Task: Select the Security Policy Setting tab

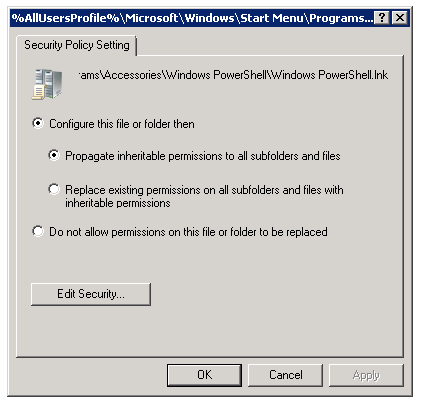Action: (77, 45)
